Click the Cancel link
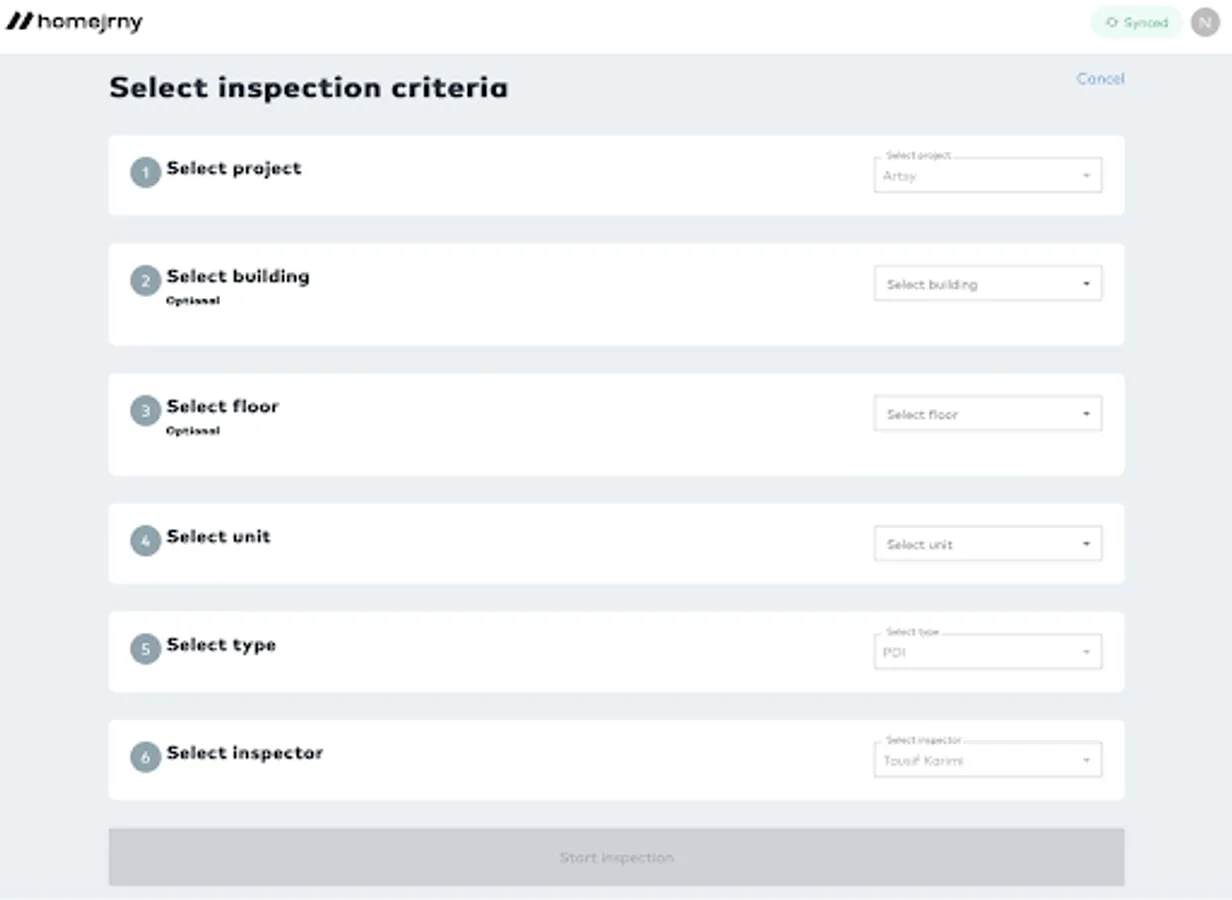Viewport: 1232px width, 900px height. pos(1100,79)
